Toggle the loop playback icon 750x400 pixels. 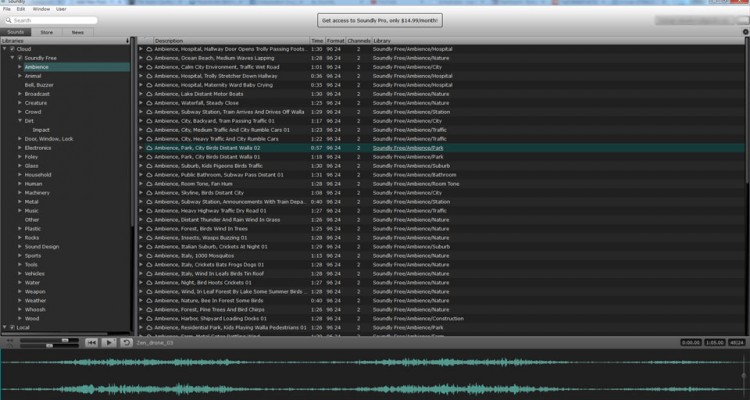tap(126, 342)
